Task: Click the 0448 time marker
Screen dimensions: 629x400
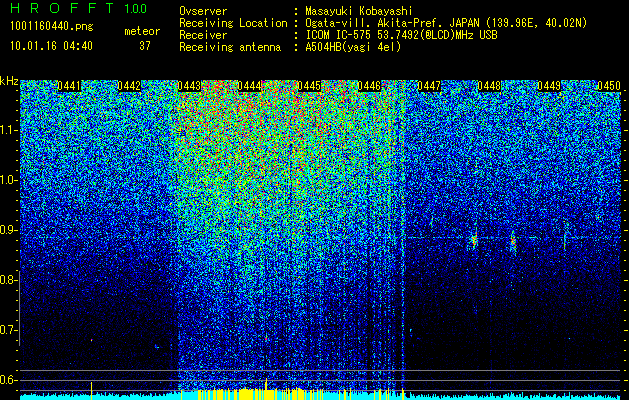Action: (489, 86)
